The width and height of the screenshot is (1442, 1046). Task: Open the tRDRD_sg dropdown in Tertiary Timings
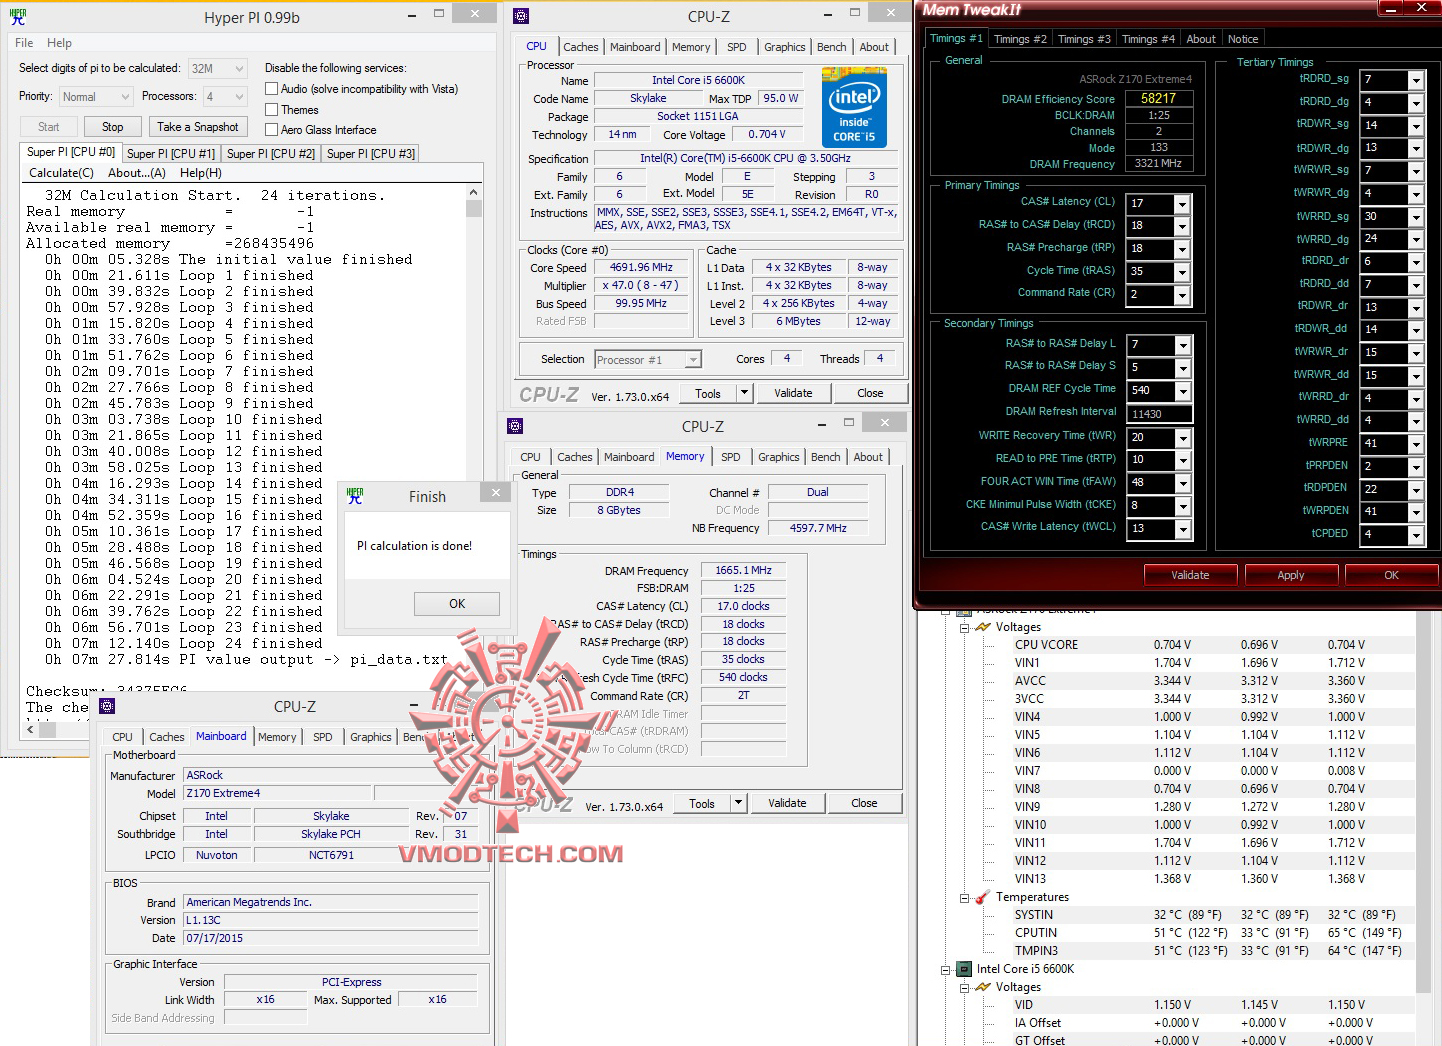(1415, 80)
